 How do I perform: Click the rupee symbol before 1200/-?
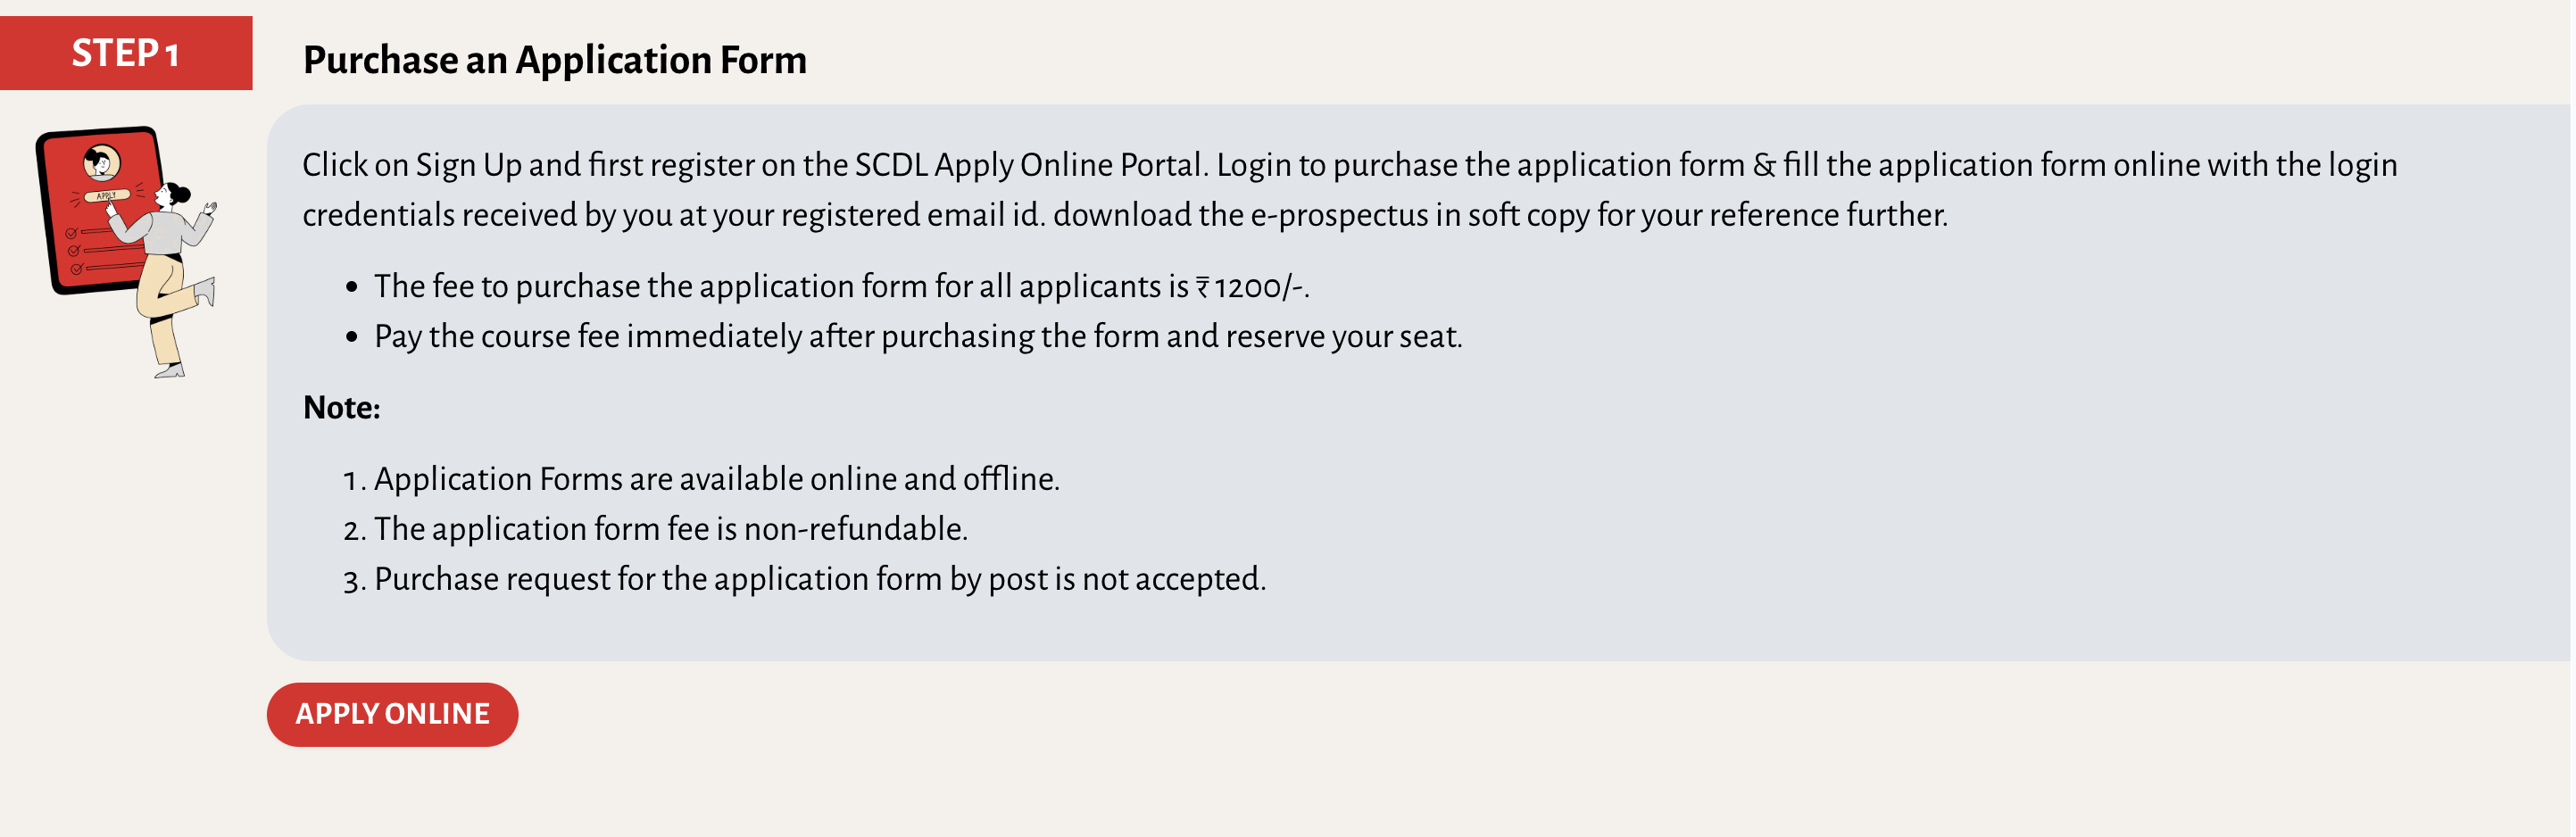1202,288
